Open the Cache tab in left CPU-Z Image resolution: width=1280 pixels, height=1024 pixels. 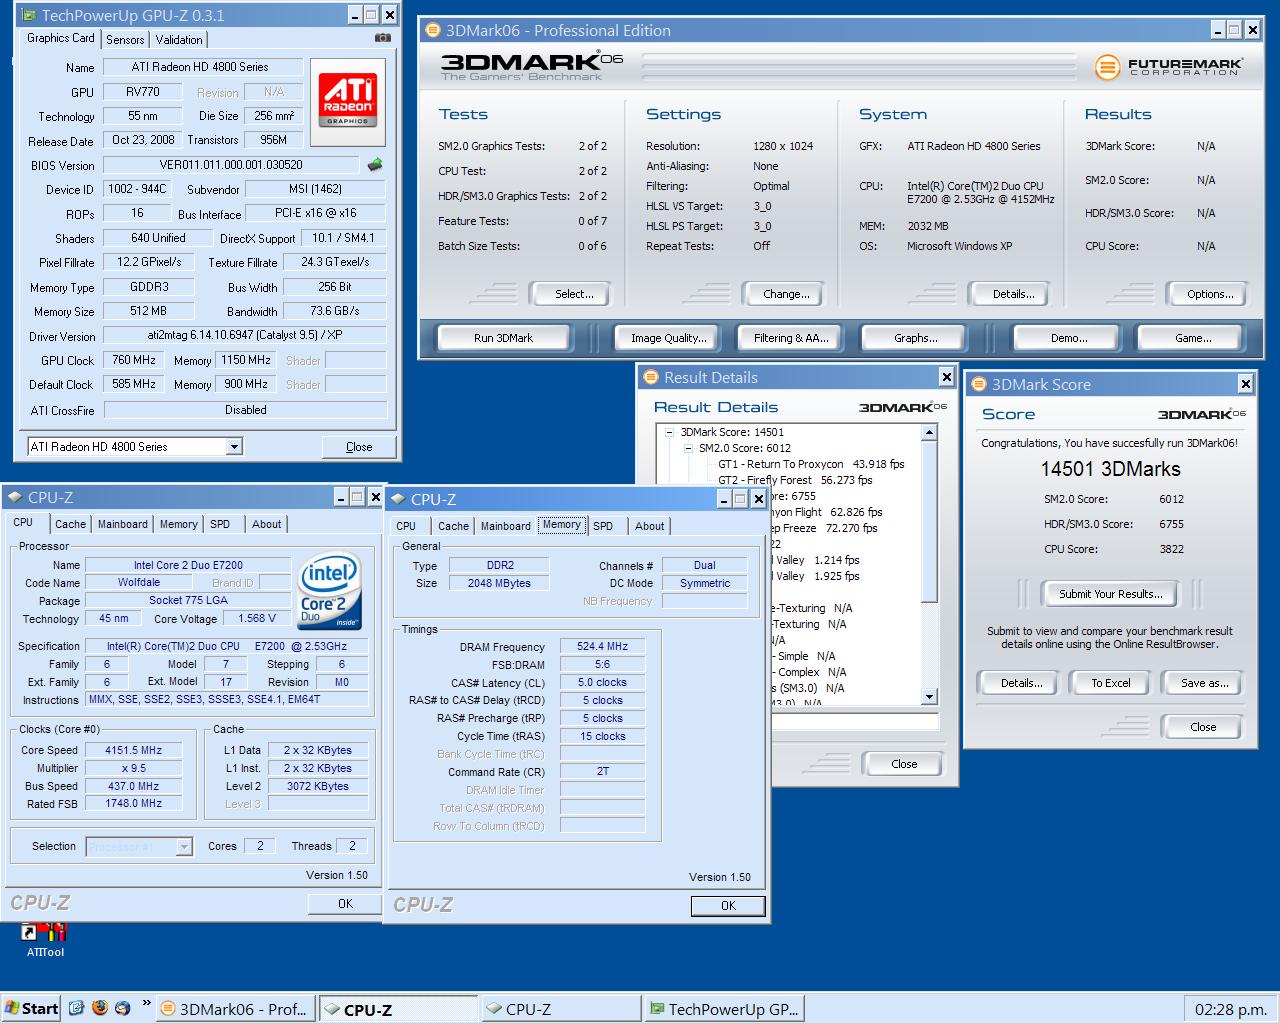tap(70, 524)
